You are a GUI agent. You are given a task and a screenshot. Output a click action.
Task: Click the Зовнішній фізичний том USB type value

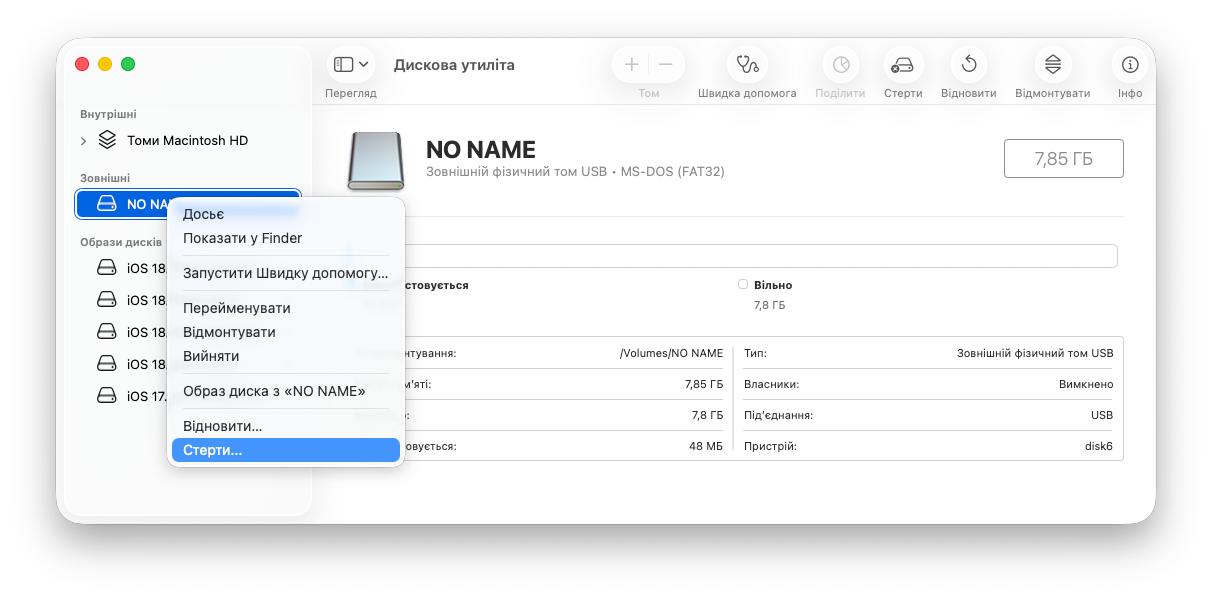1035,354
